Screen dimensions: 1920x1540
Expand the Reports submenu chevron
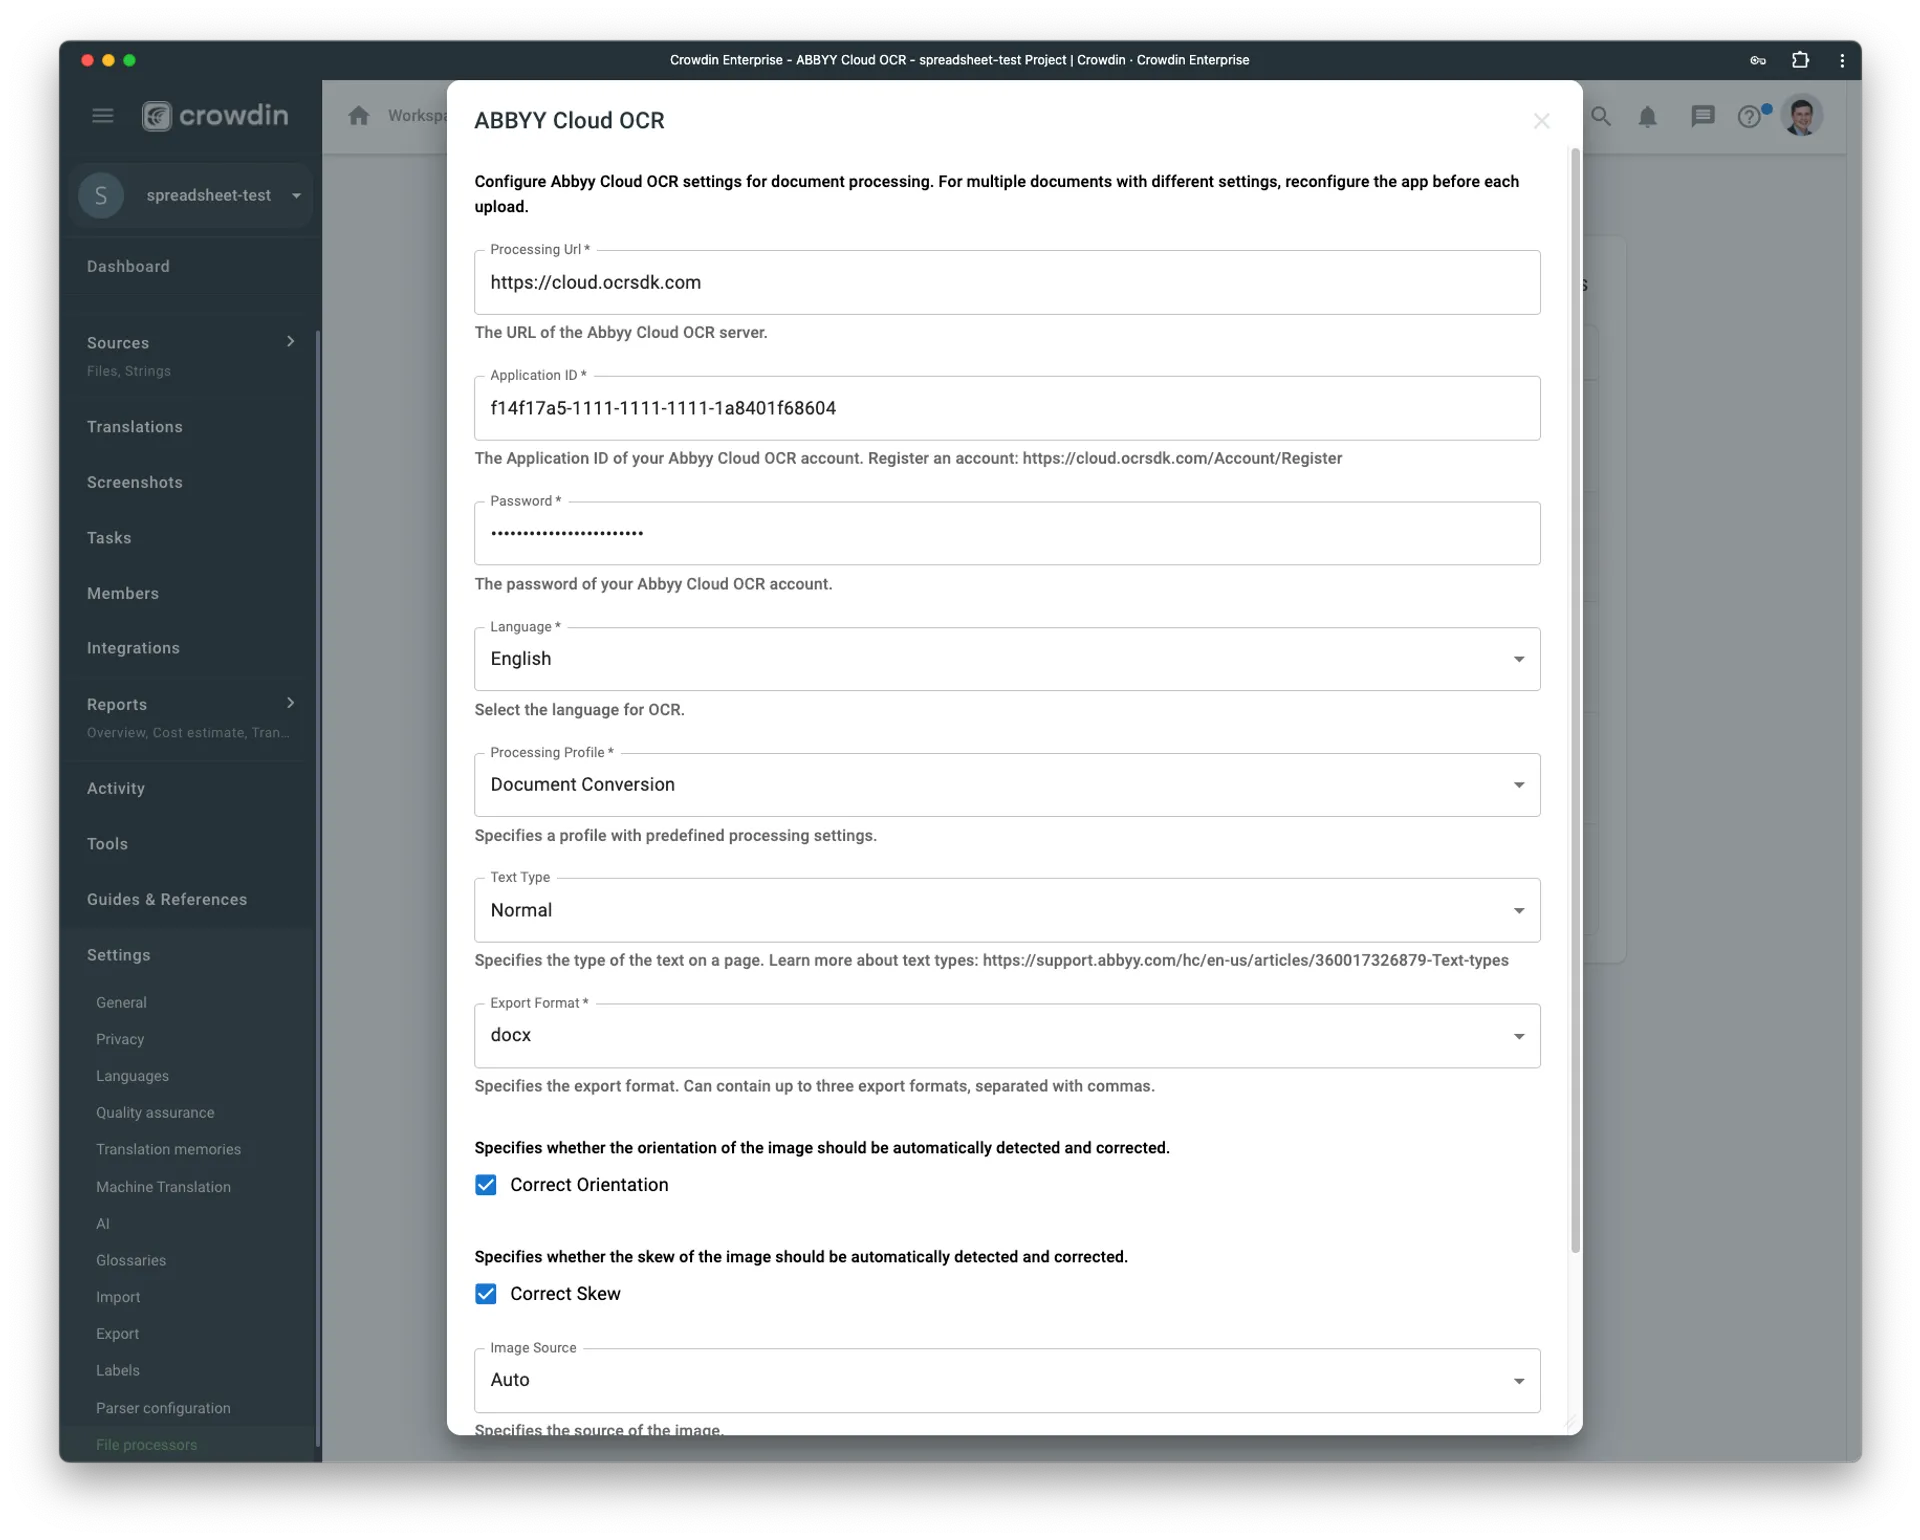point(291,704)
